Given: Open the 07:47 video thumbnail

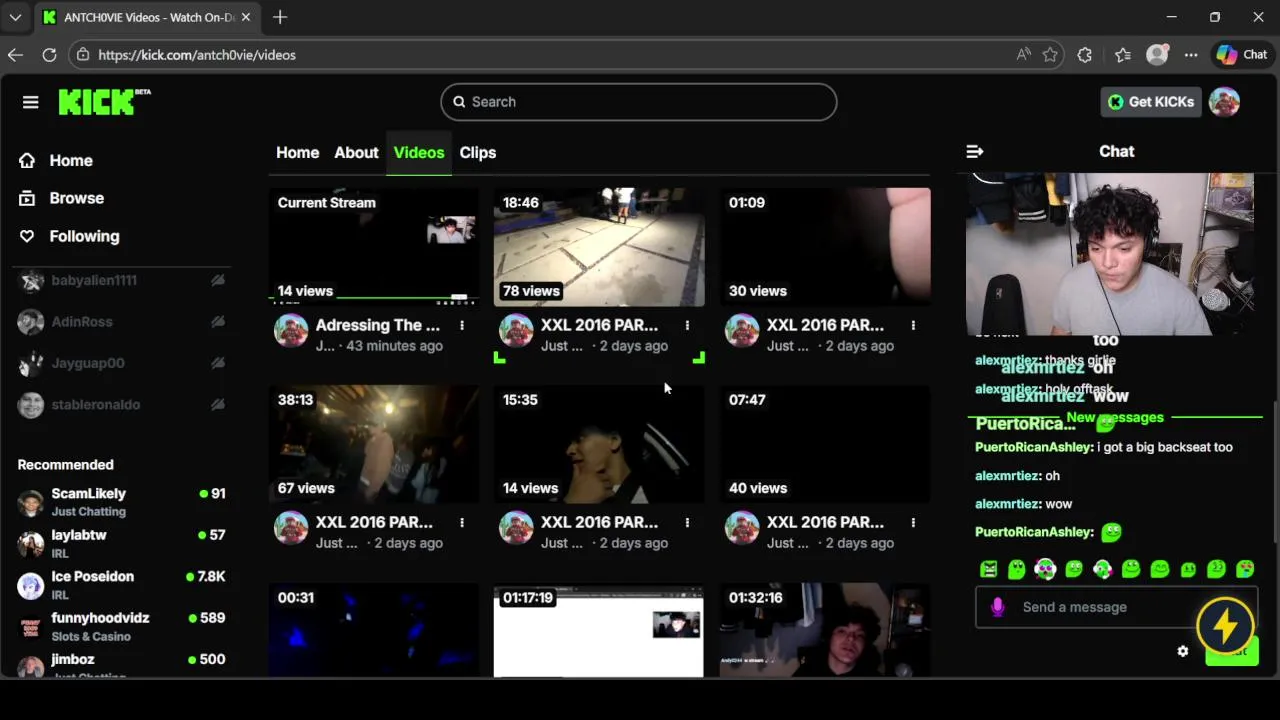Looking at the screenshot, I should click(825, 443).
